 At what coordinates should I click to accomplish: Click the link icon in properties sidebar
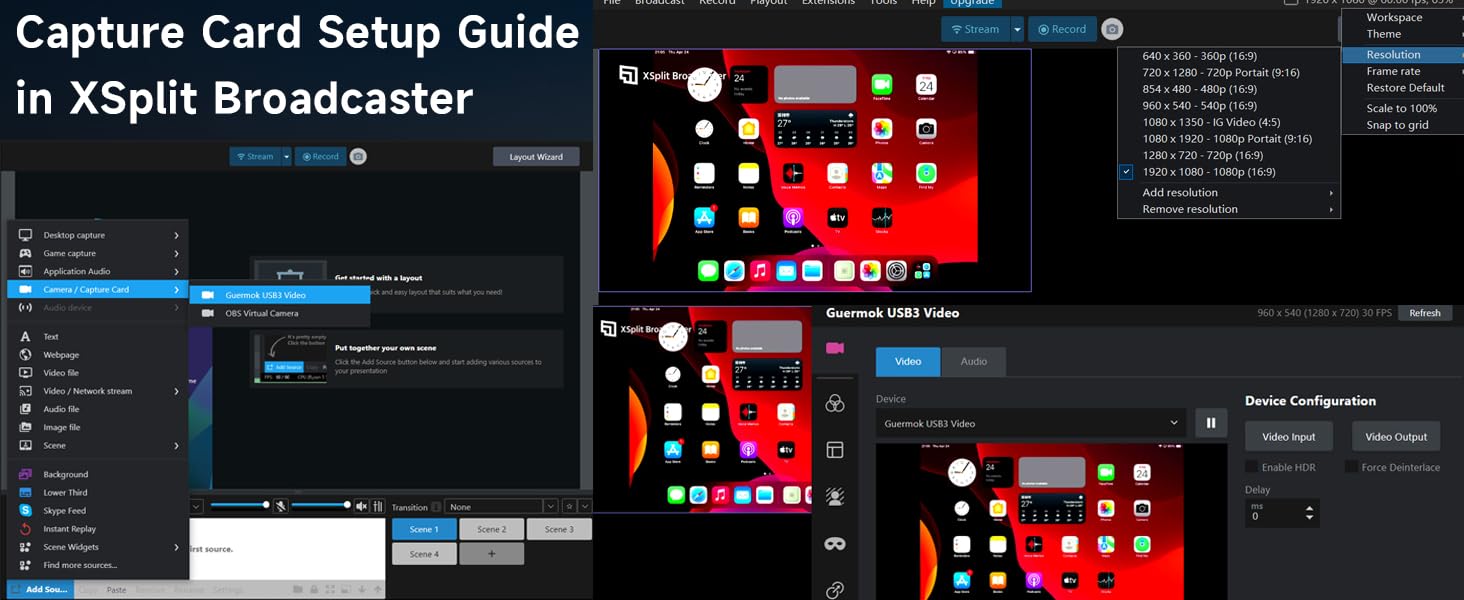coord(835,590)
